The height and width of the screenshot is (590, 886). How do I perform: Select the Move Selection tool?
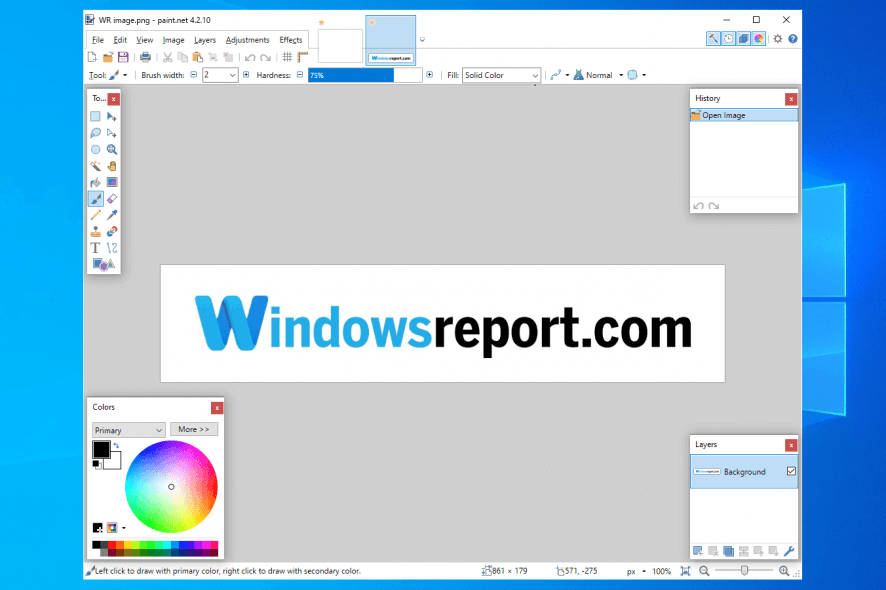pos(112,133)
